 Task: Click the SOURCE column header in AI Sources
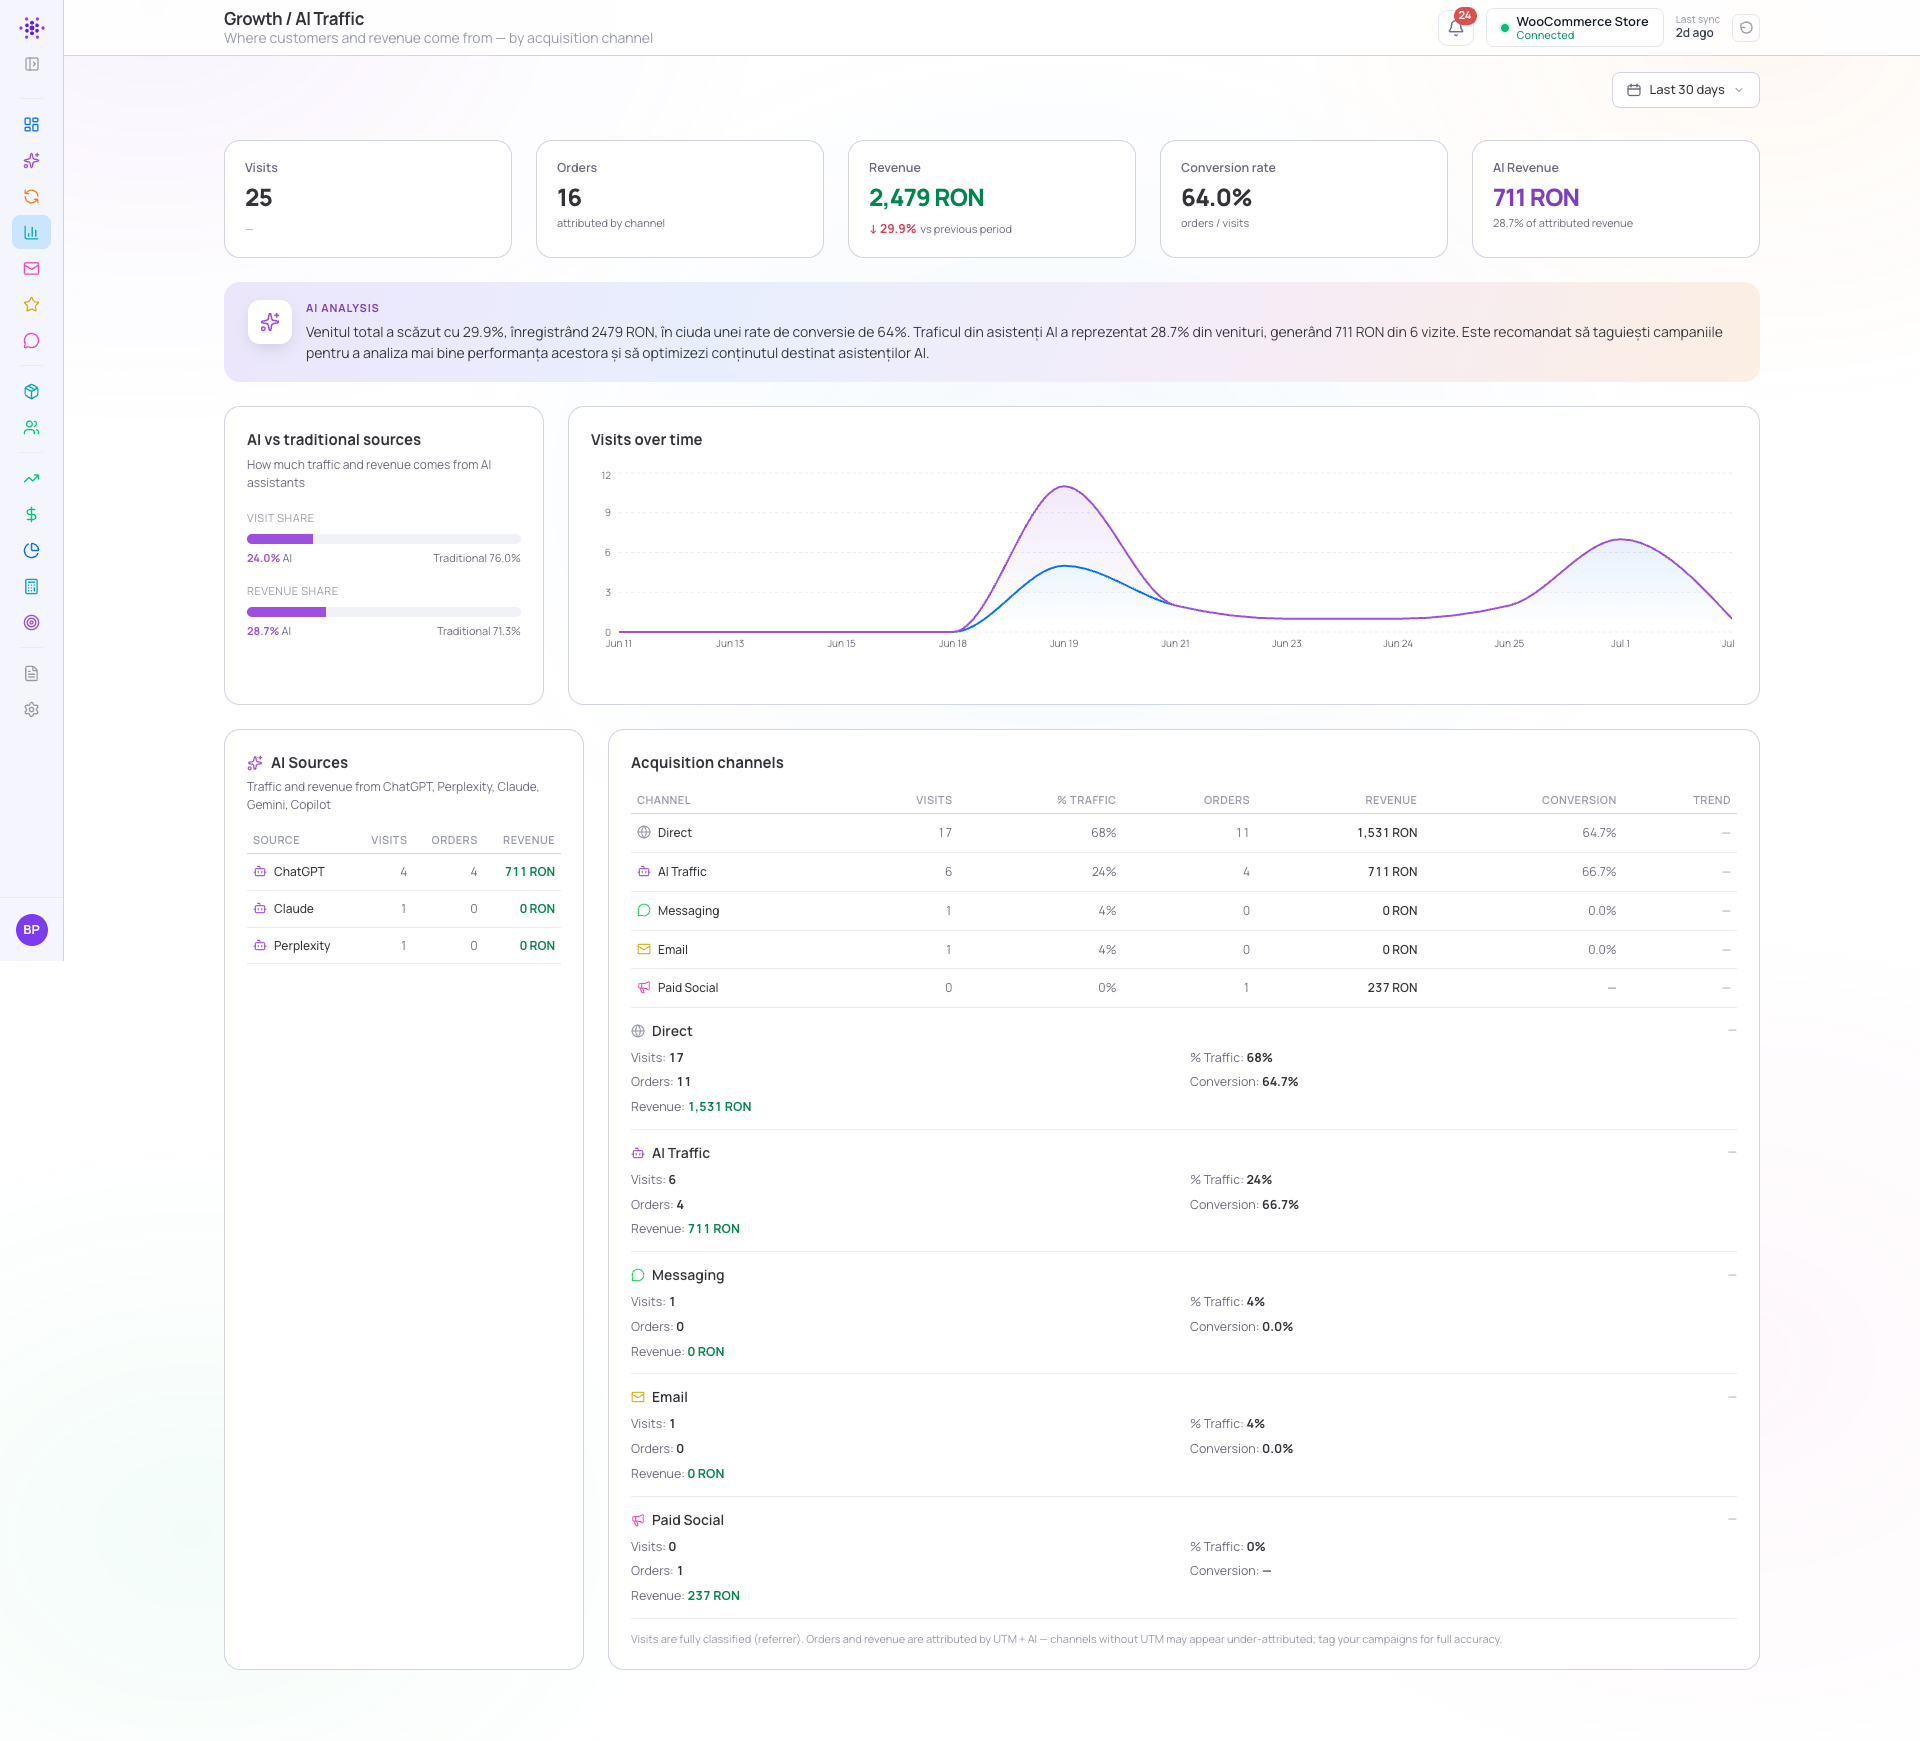[276, 841]
